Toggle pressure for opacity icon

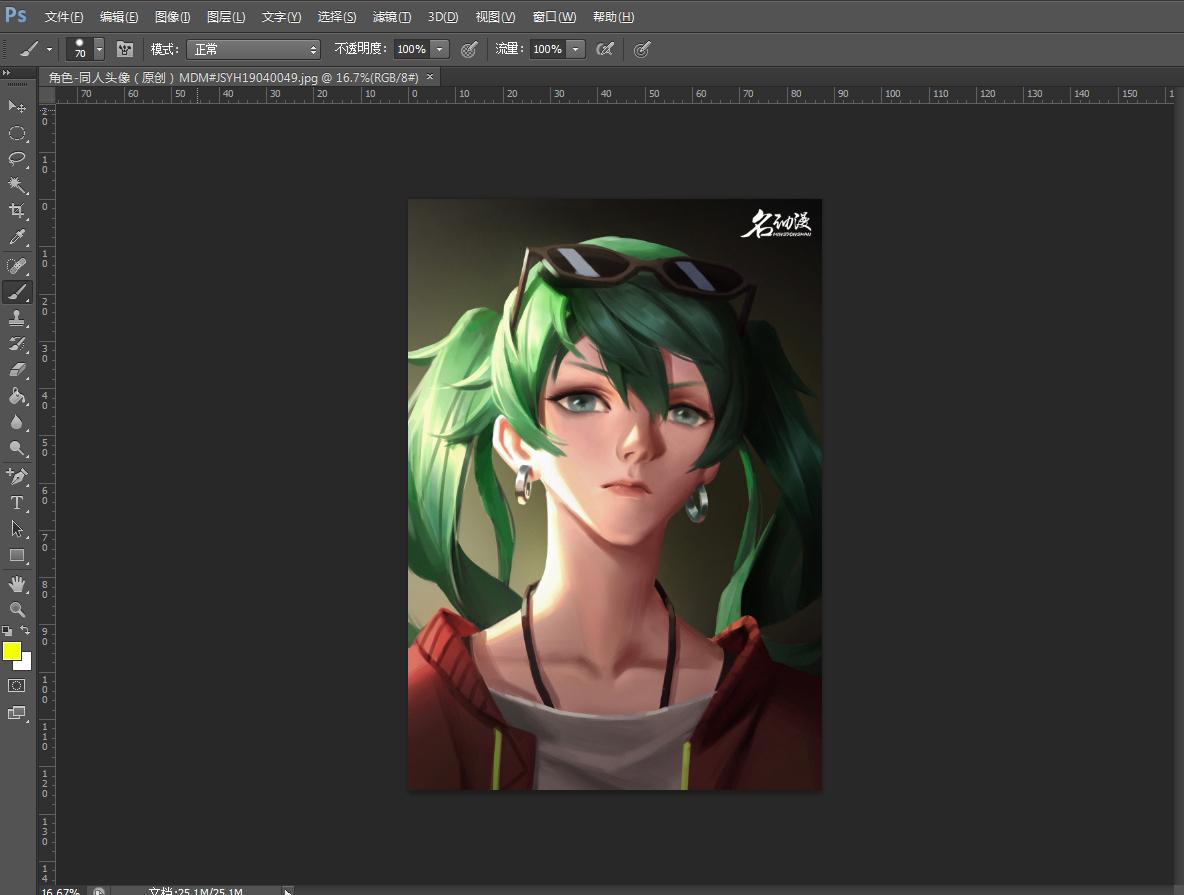coord(469,50)
